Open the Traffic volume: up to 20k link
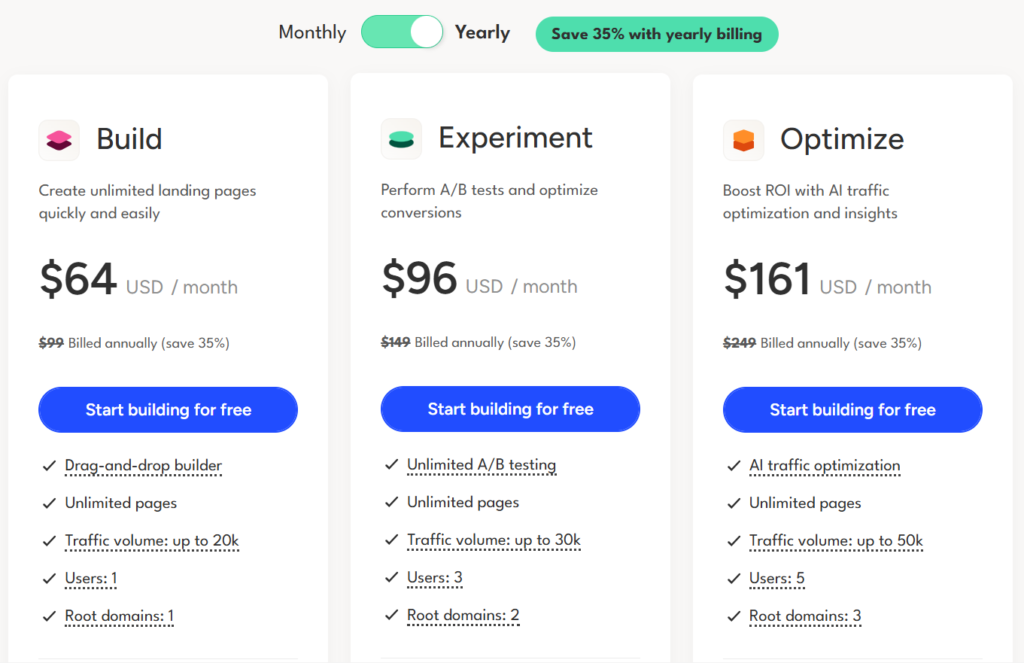 point(151,541)
